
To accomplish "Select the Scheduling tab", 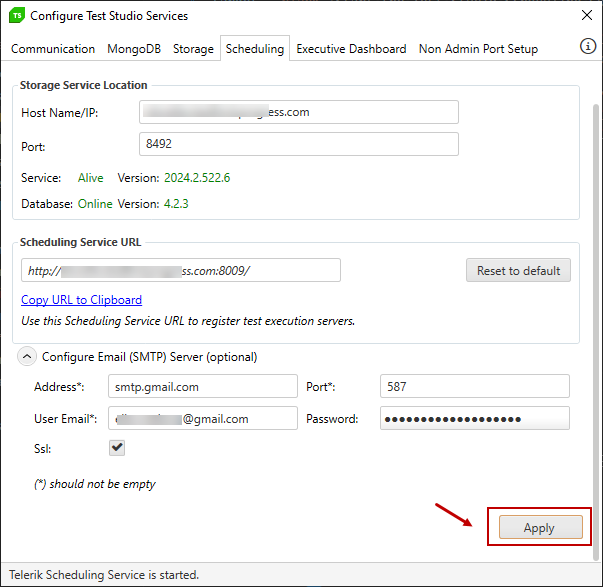I will (255, 48).
